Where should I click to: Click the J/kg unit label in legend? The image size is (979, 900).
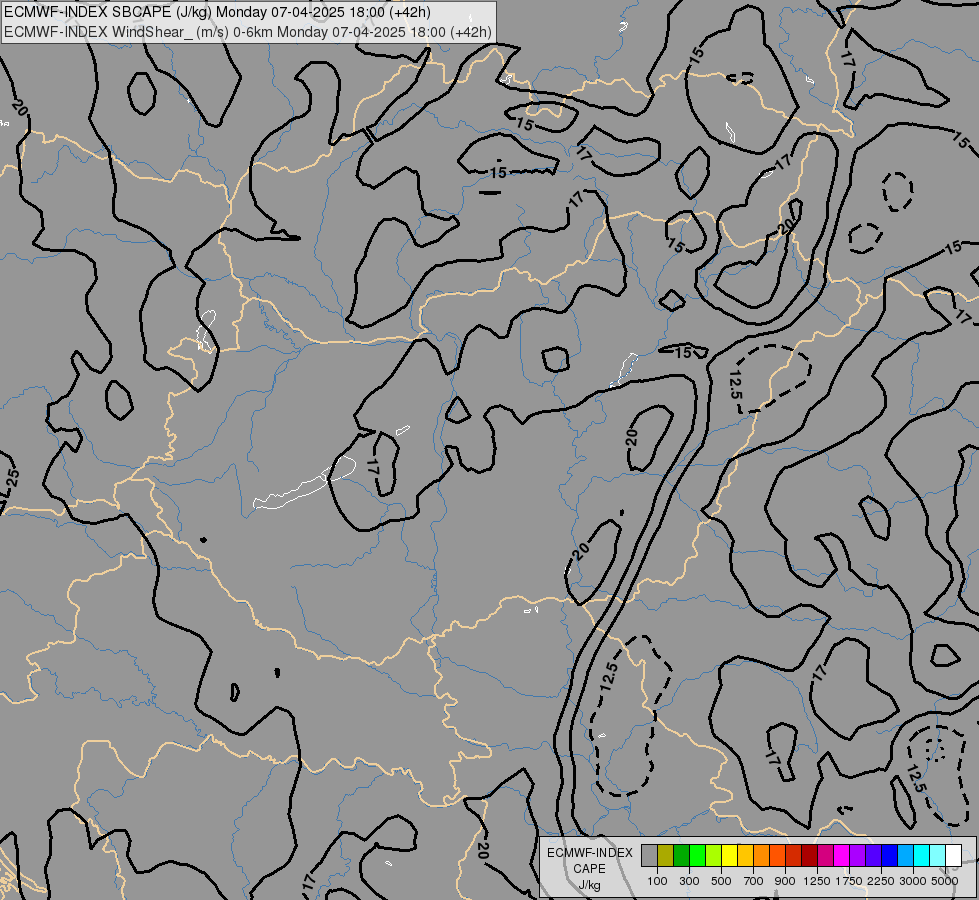pyautogui.click(x=589, y=885)
